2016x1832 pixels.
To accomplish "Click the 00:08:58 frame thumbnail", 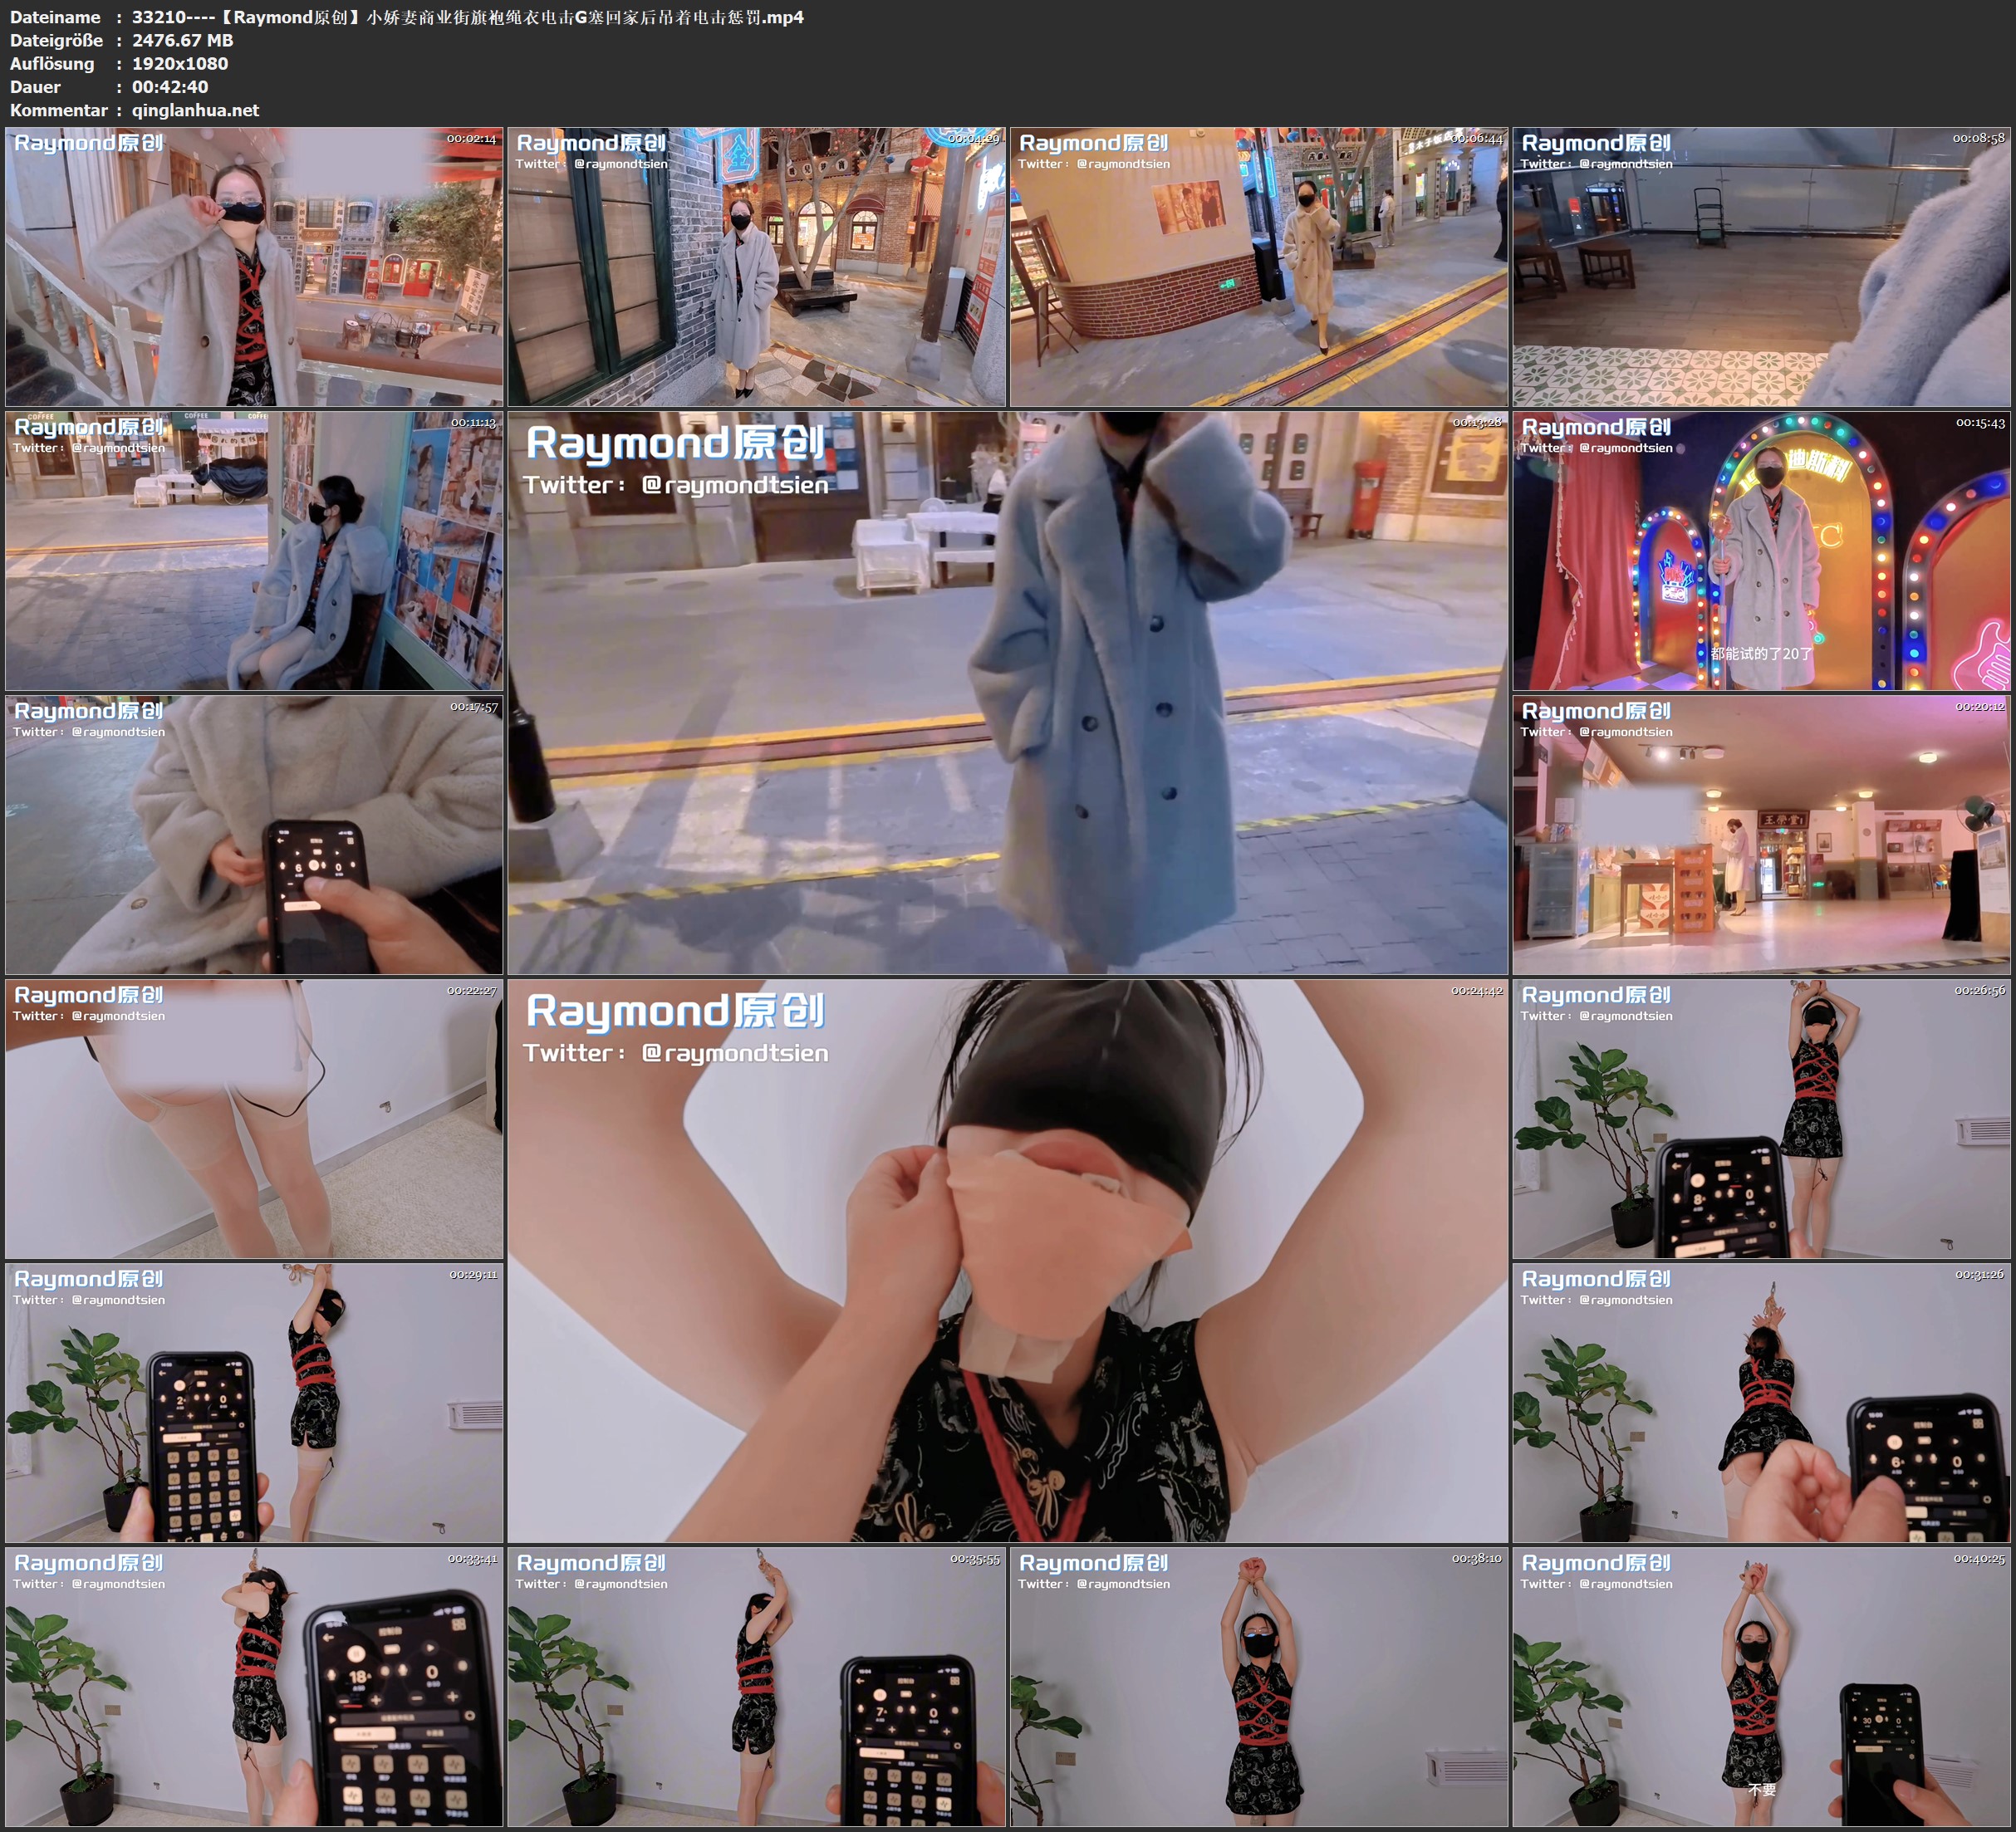I will pyautogui.click(x=1760, y=266).
